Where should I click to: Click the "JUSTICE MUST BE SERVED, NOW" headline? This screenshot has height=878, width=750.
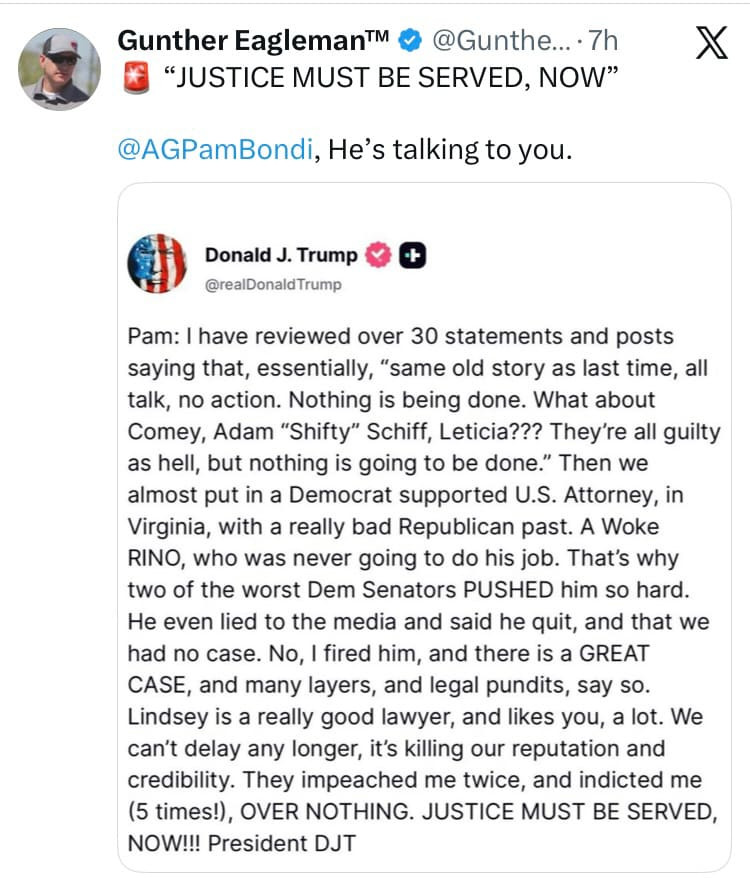click(x=388, y=78)
